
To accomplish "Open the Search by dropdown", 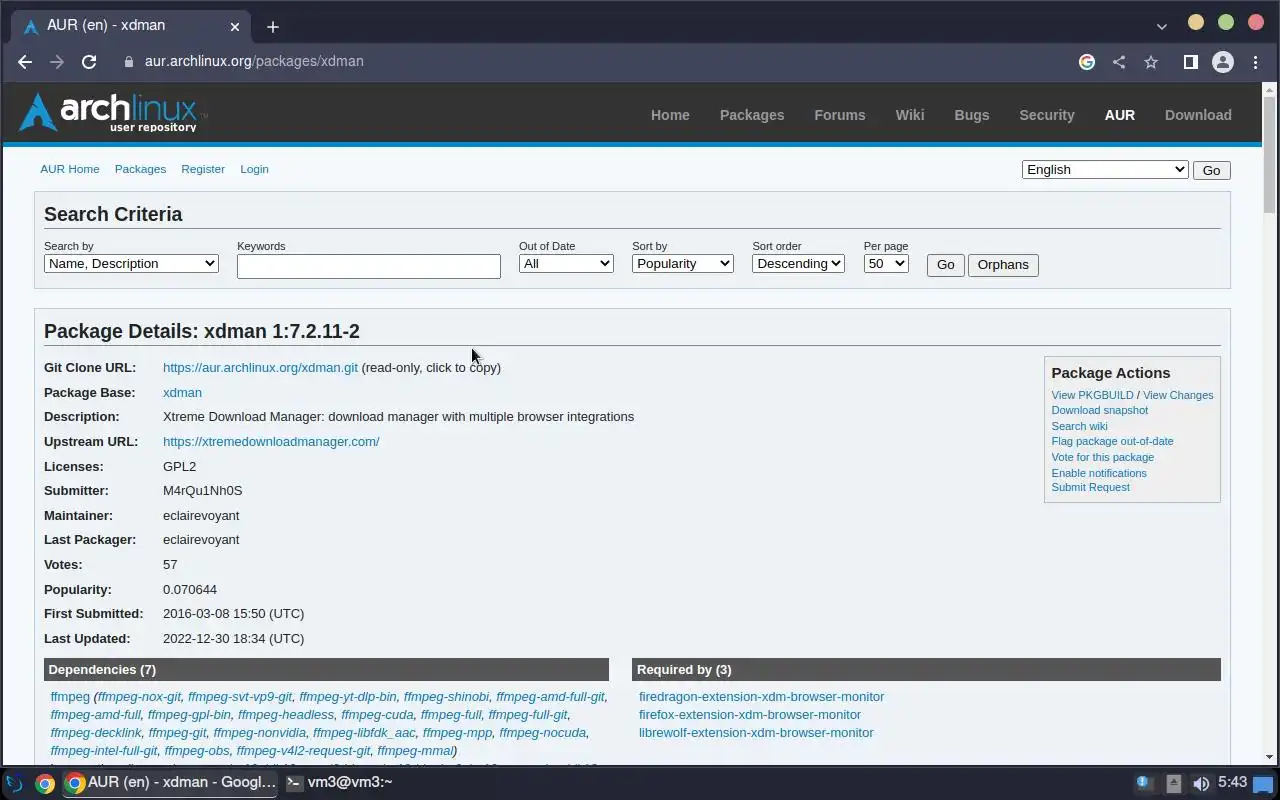I will pos(131,263).
